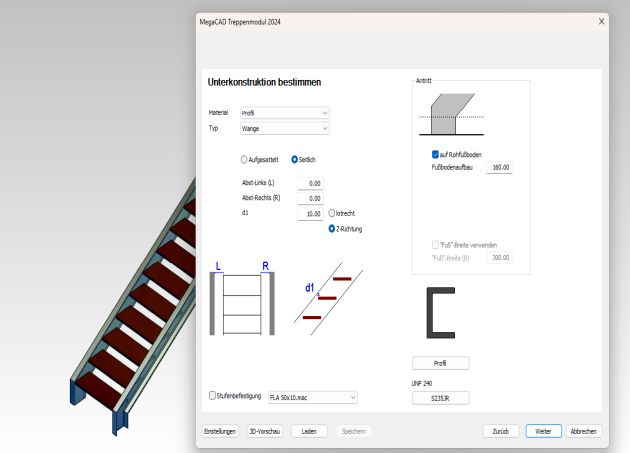Open the Typ dropdown showing Wange
Viewport: 630px width, 453px height.
click(284, 129)
